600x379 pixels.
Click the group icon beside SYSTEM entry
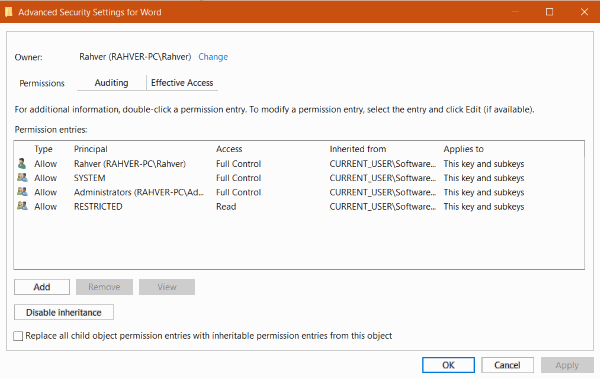22,178
